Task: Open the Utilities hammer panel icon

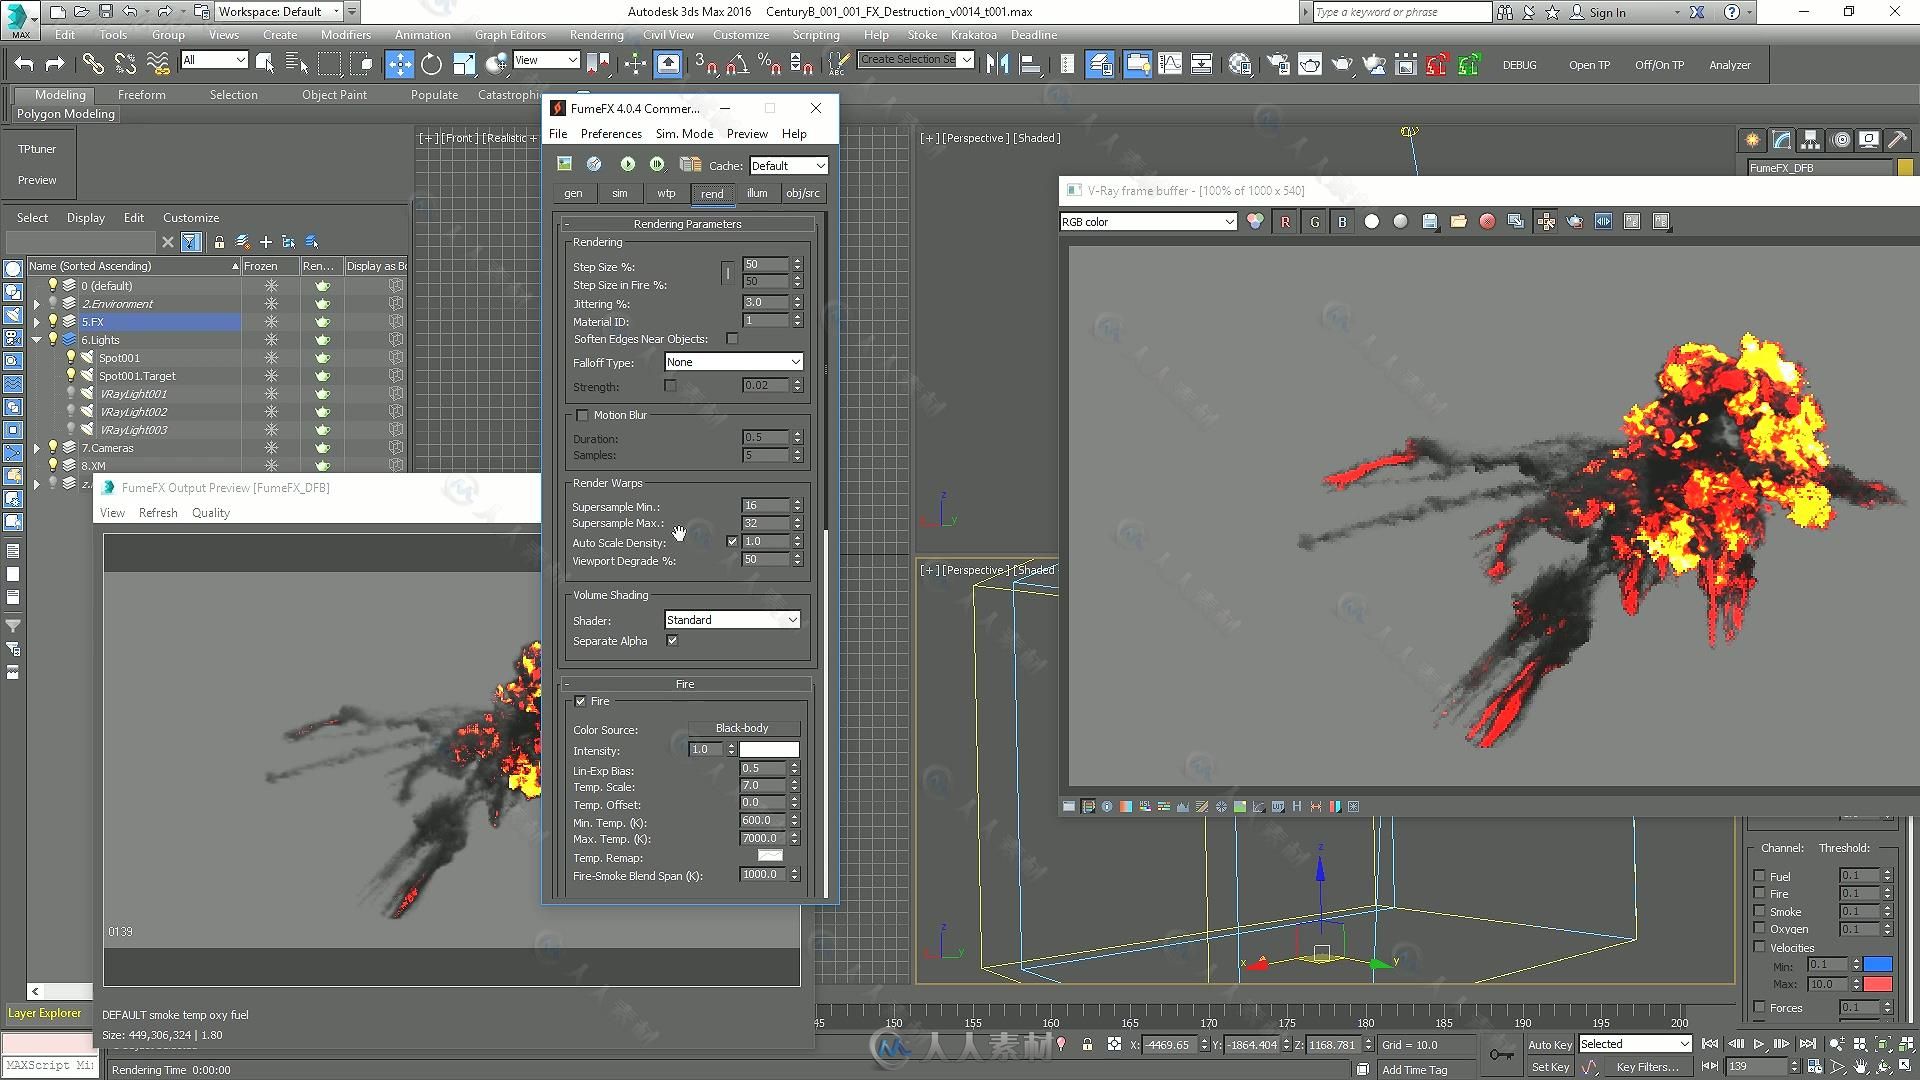Action: [1897, 140]
